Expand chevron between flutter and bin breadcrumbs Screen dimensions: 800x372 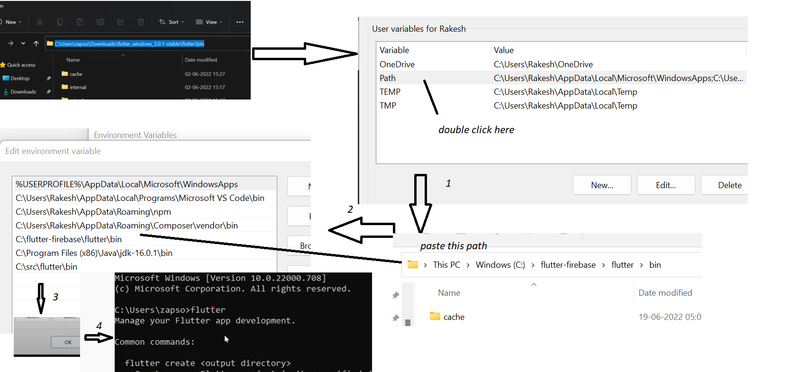[641, 265]
